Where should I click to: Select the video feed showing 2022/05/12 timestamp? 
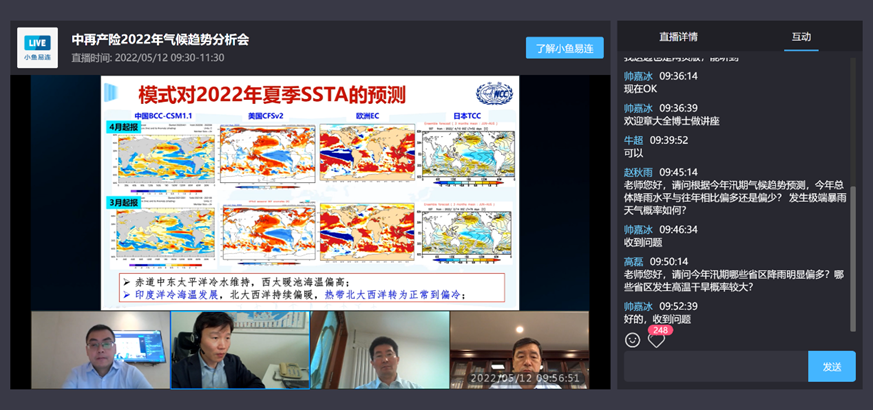519,350
